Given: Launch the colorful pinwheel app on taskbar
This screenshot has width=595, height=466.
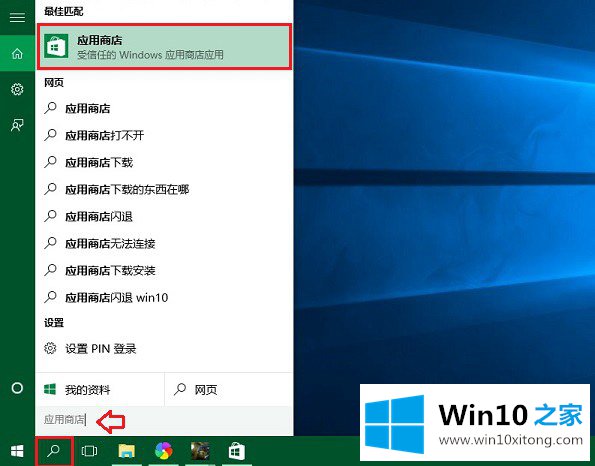Looking at the screenshot, I should tap(164, 451).
